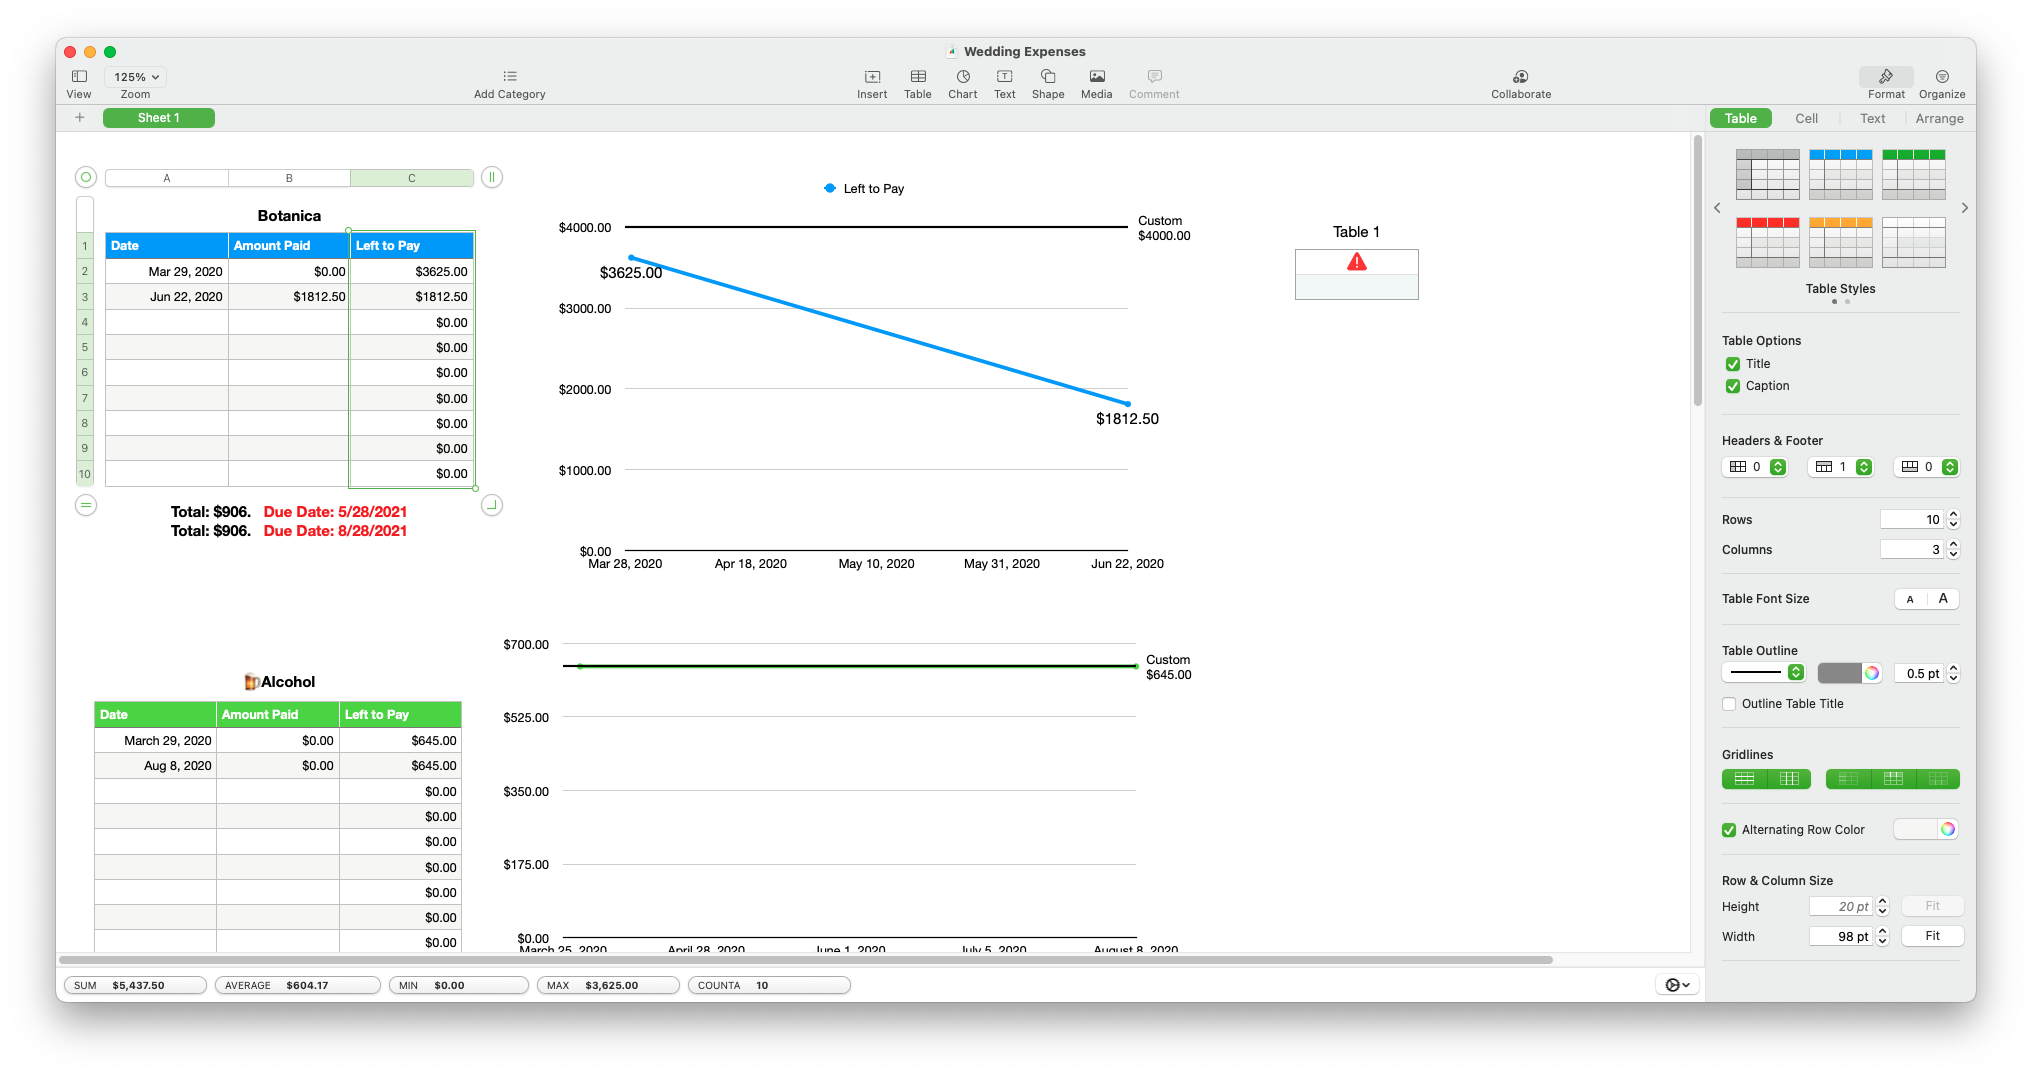Uncheck the Caption table option
This screenshot has height=1076, width=2032.
1733,386
